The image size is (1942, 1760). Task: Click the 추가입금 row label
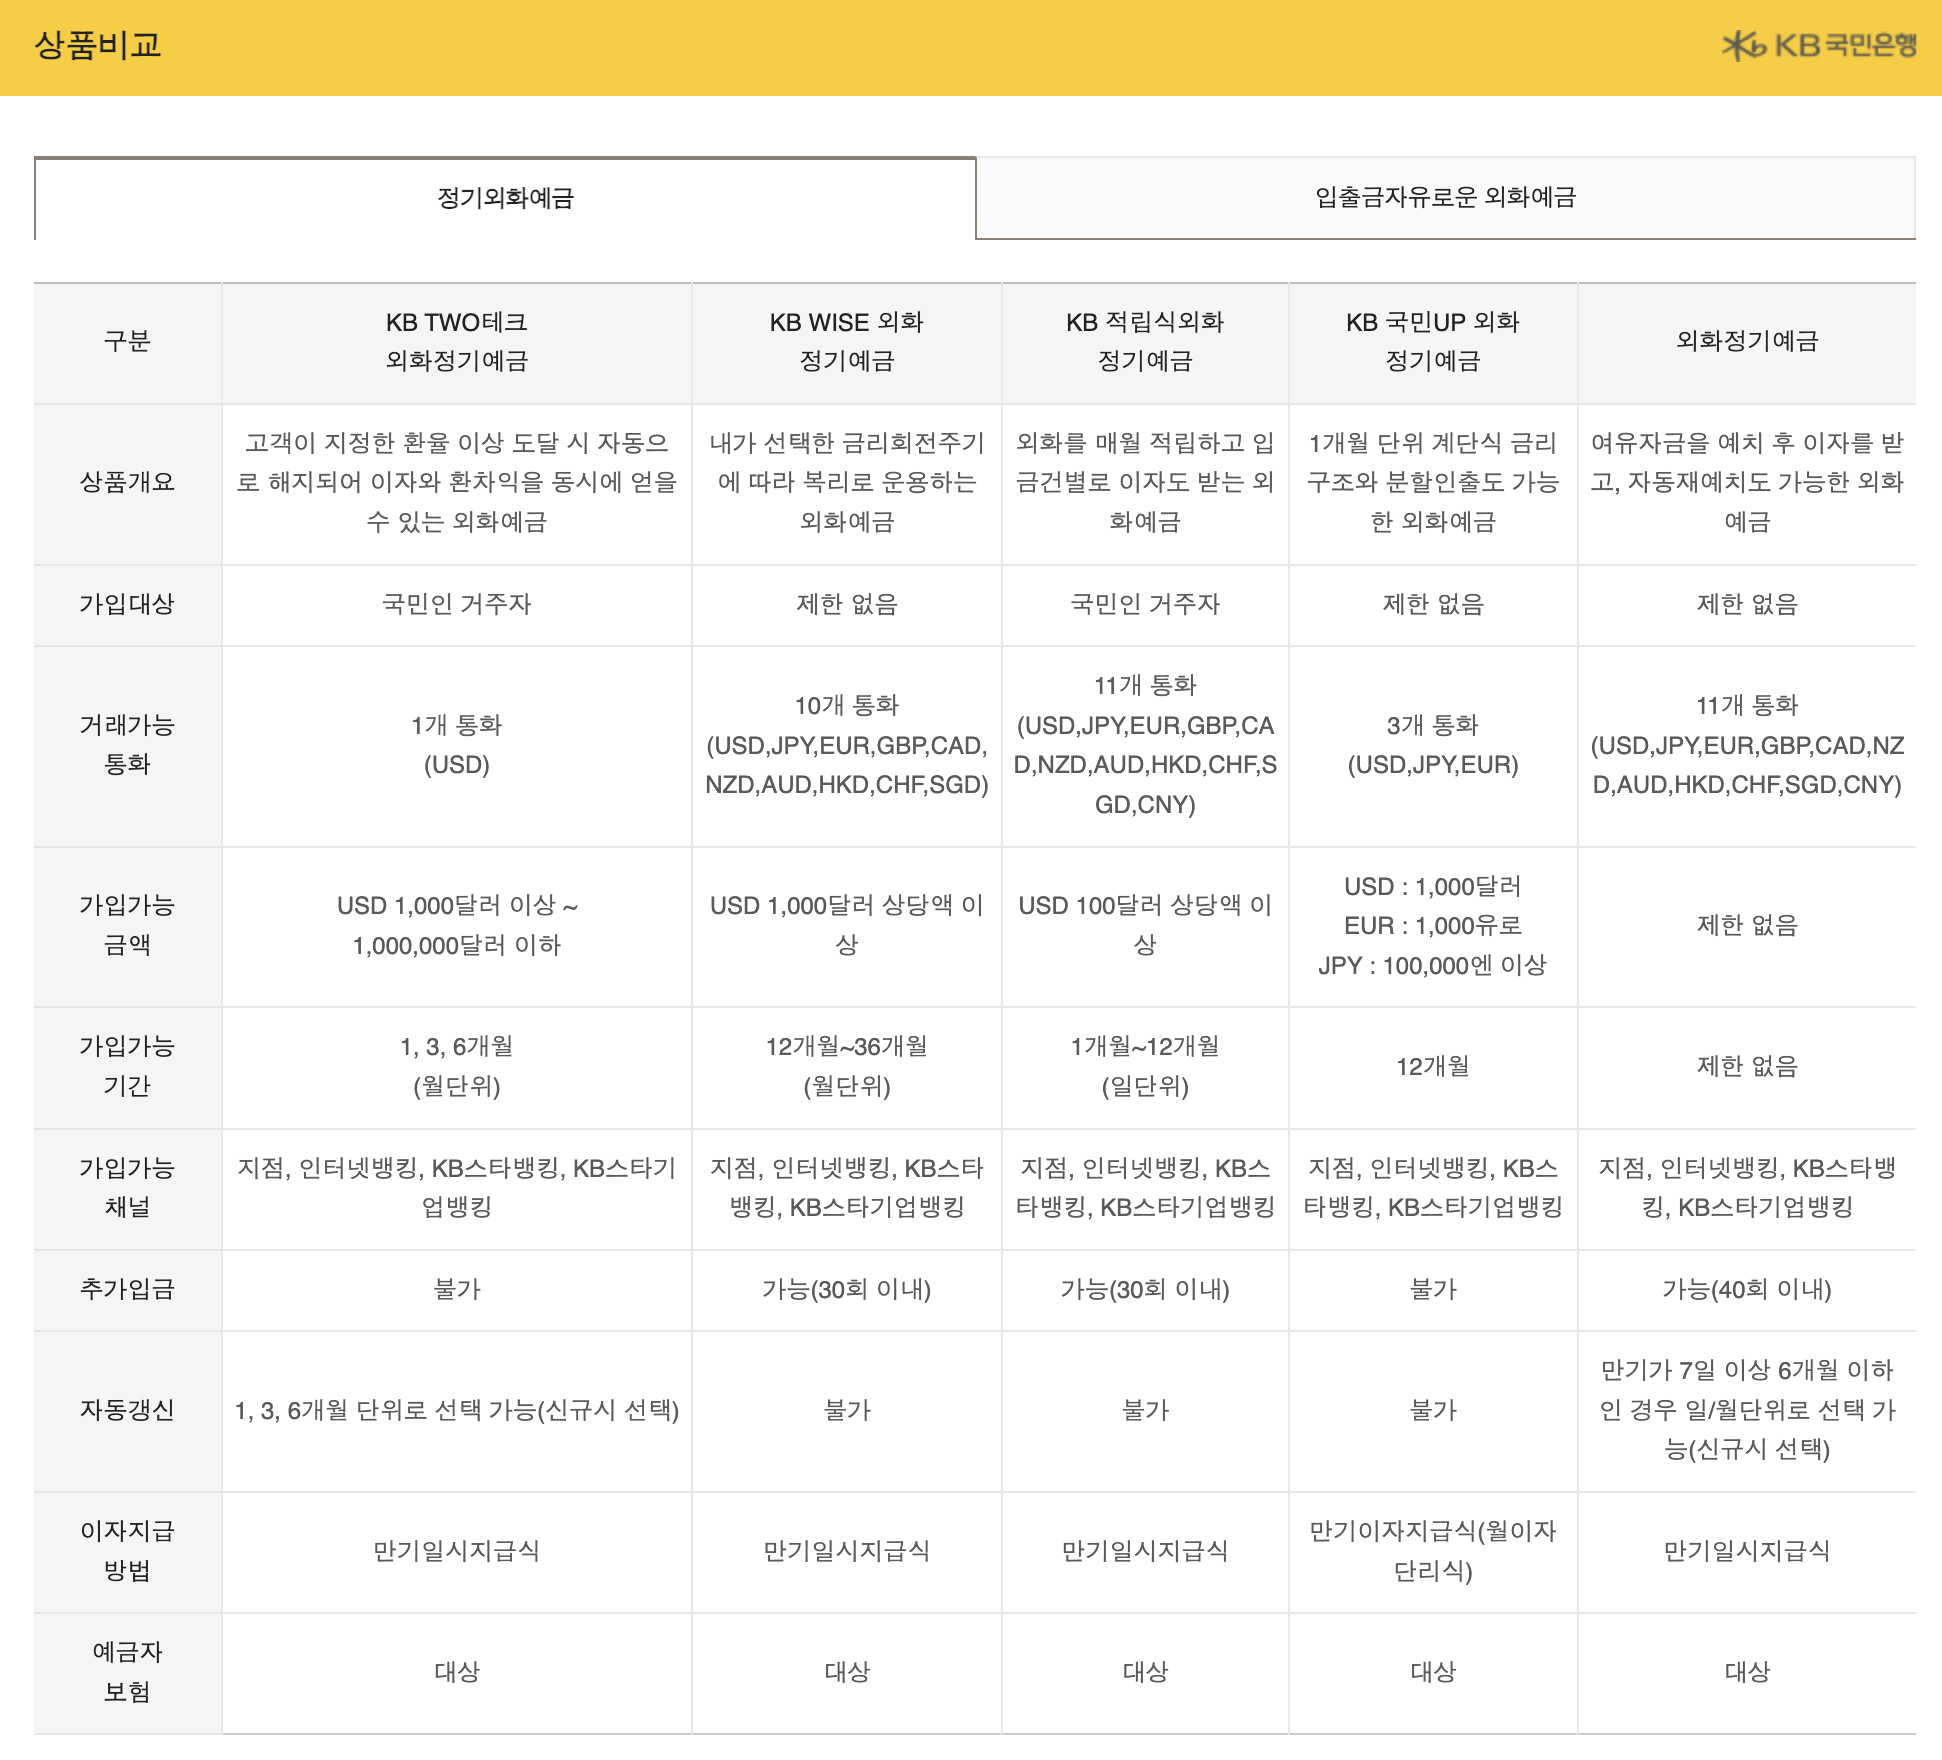pos(128,1290)
